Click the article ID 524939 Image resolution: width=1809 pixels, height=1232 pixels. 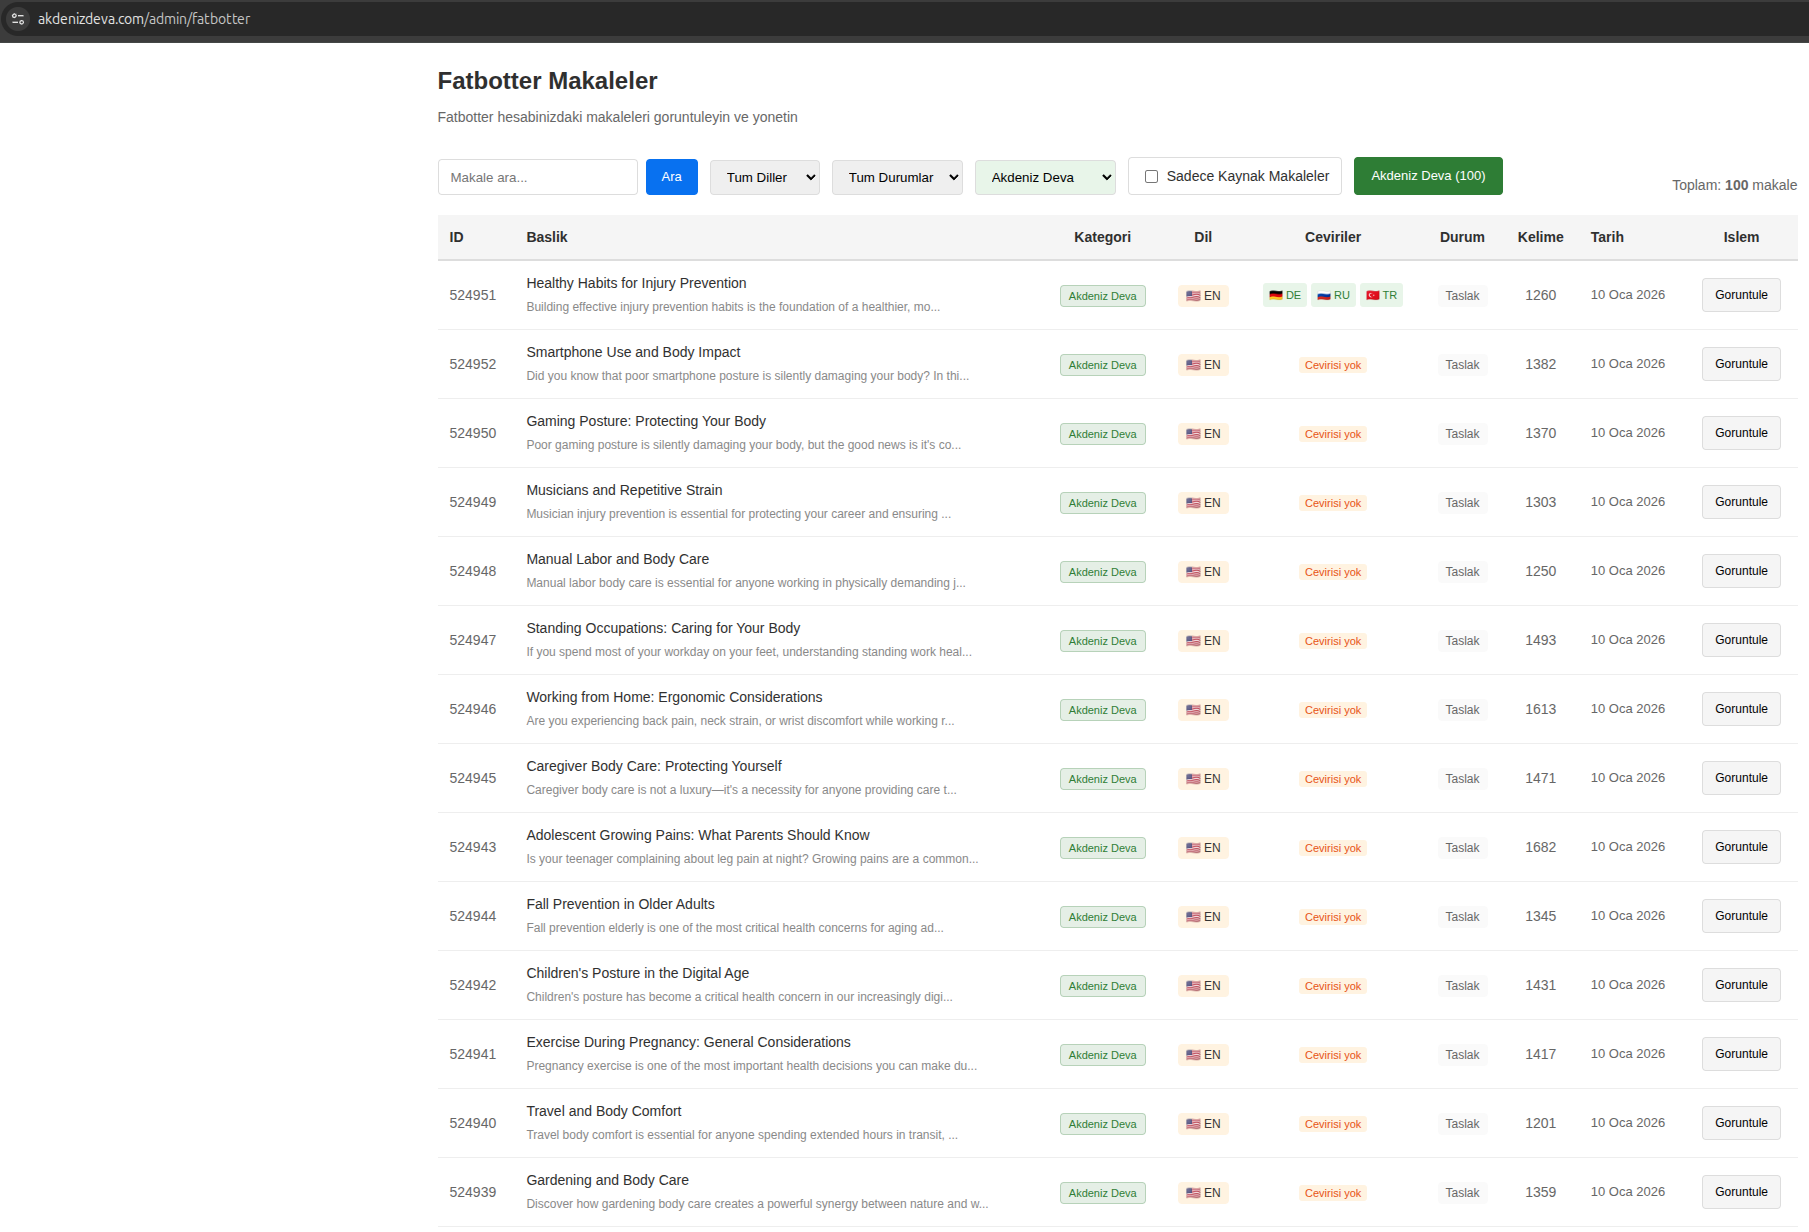tap(473, 1192)
